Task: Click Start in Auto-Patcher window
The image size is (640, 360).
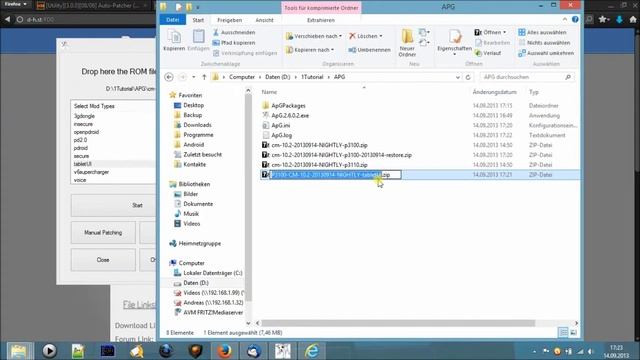Action: [114, 205]
